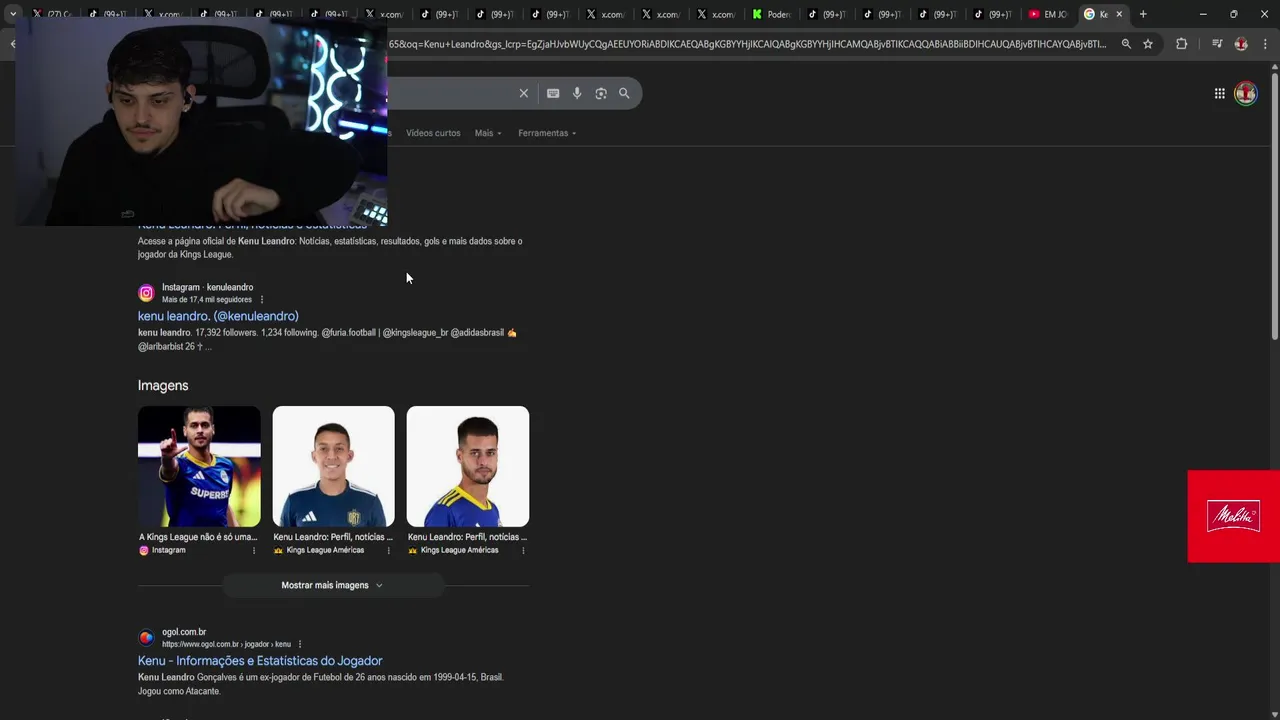The width and height of the screenshot is (1280, 720).
Task: Open options for middle Kings League image
Action: pos(388,550)
